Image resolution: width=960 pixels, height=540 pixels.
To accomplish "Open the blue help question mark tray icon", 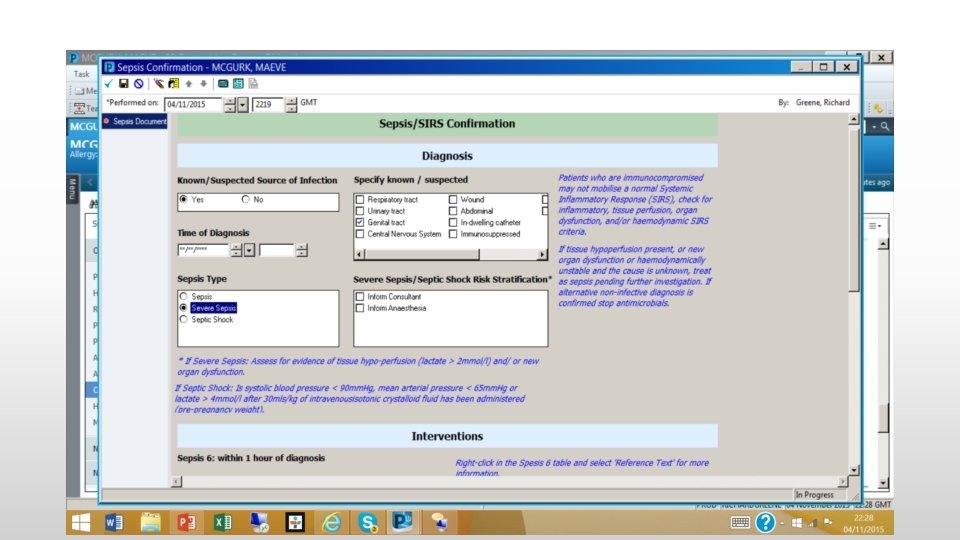I will [765, 522].
